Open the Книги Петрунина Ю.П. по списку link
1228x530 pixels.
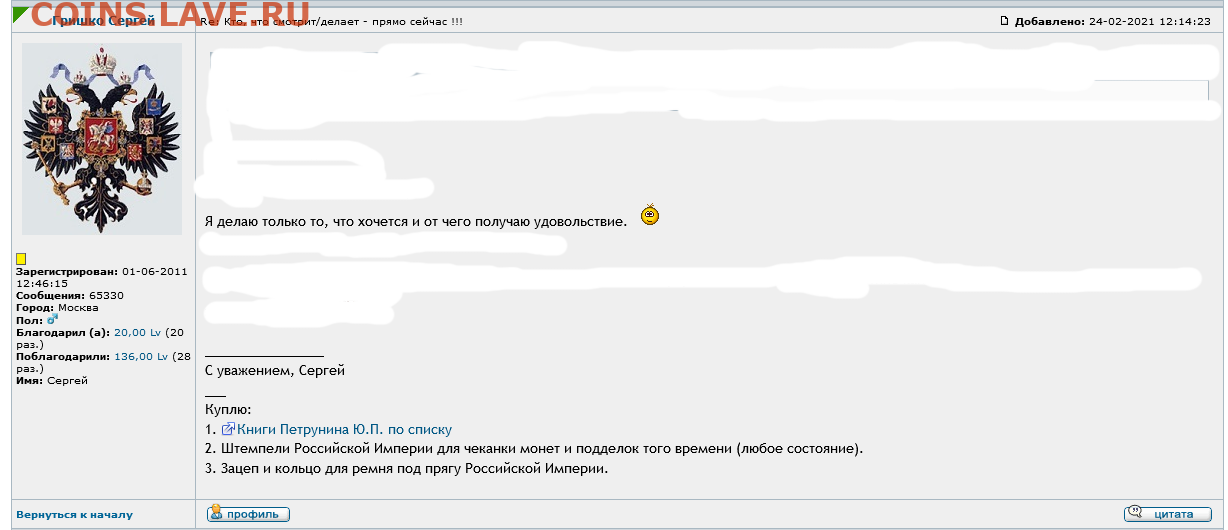click(x=345, y=429)
